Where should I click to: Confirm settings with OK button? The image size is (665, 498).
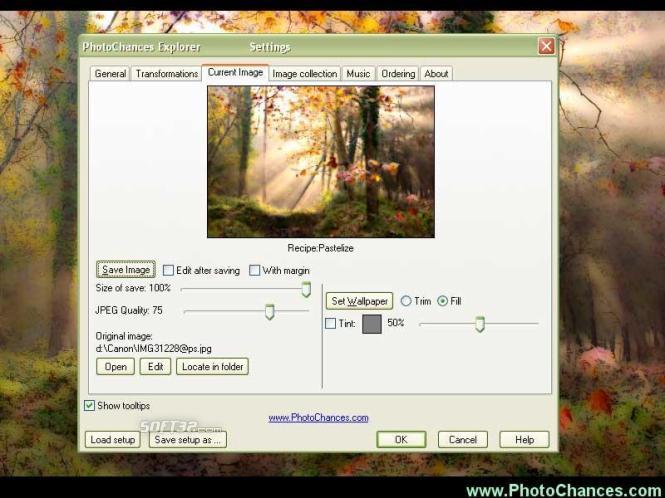[401, 439]
